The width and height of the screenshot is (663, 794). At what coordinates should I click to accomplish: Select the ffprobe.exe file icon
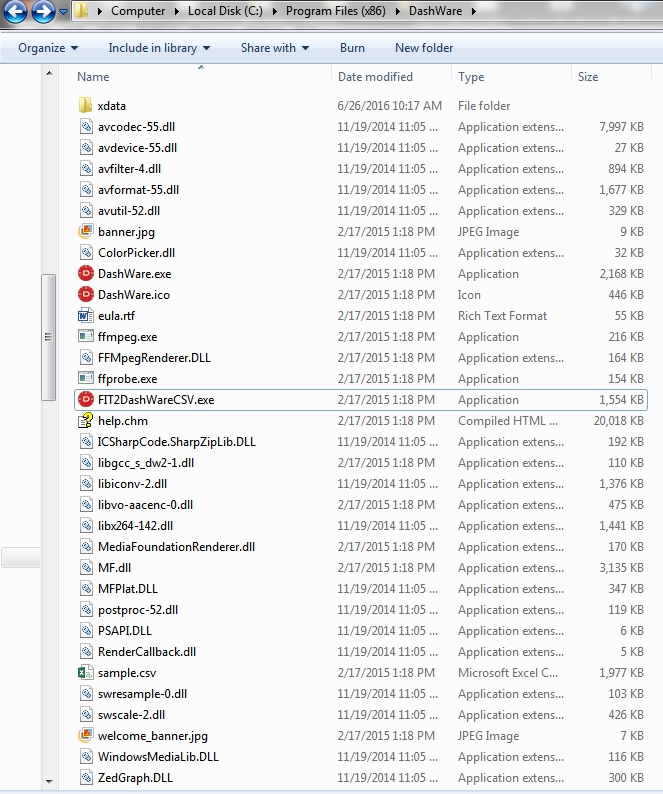(86, 378)
